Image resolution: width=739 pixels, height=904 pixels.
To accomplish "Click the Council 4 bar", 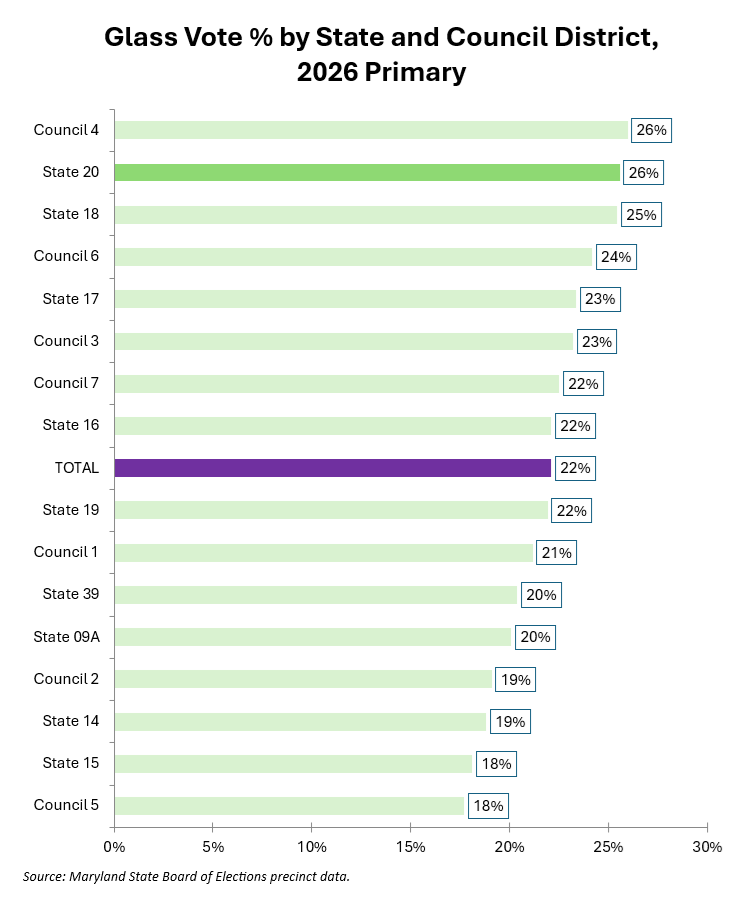I will 371,130.
